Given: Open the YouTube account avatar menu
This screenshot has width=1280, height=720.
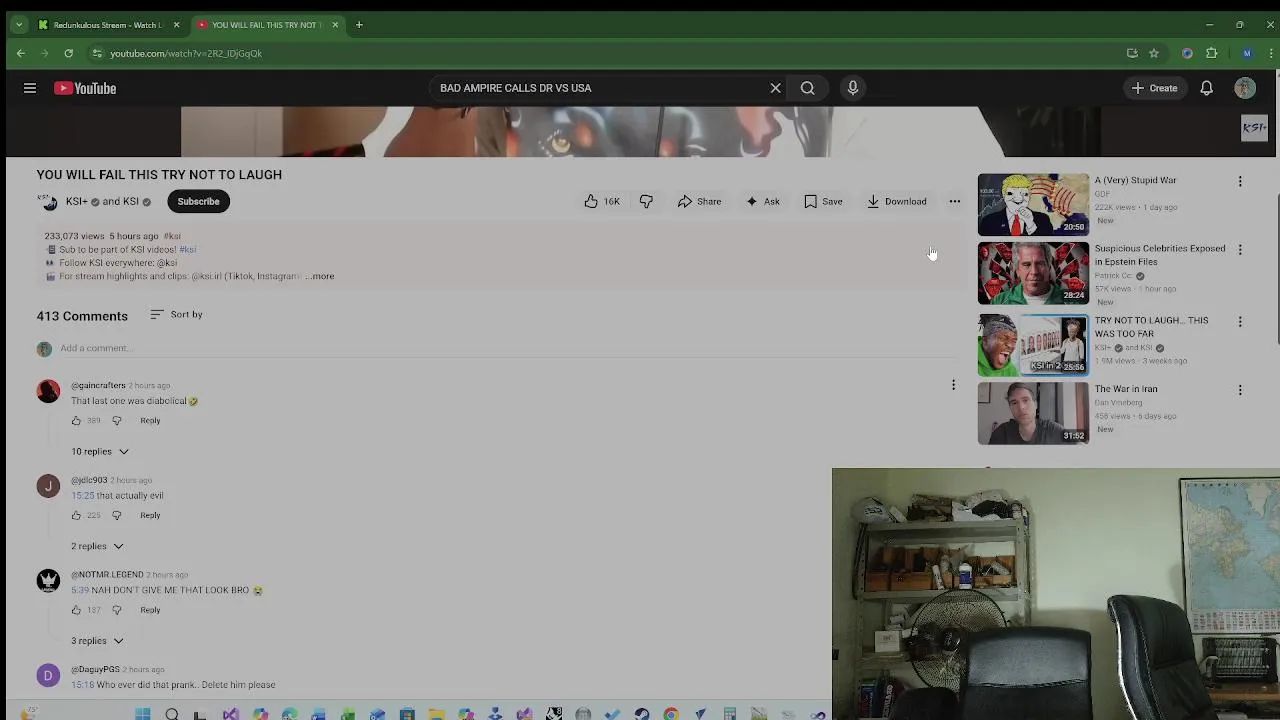Looking at the screenshot, I should [x=1245, y=88].
